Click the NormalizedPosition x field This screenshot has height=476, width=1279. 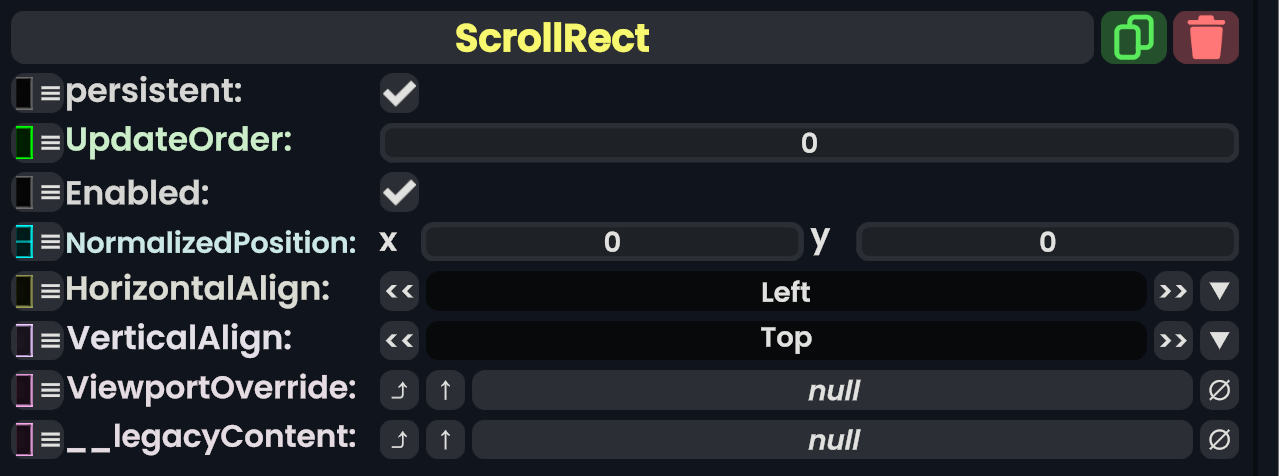tap(612, 242)
